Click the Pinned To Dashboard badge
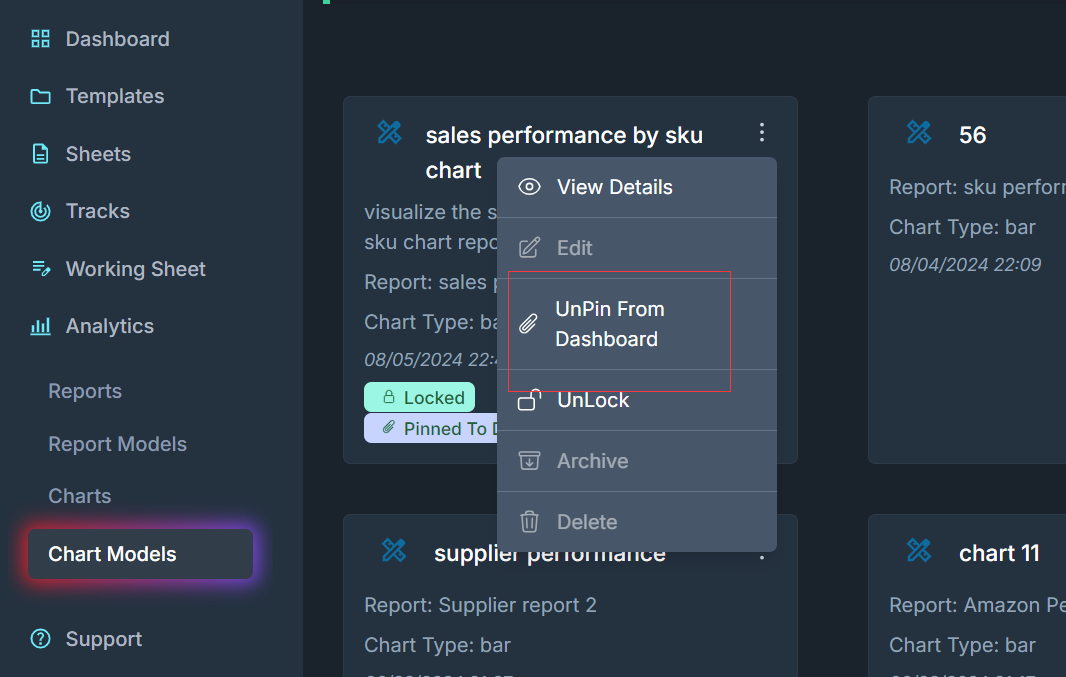The image size is (1066, 677). pyautogui.click(x=431, y=429)
